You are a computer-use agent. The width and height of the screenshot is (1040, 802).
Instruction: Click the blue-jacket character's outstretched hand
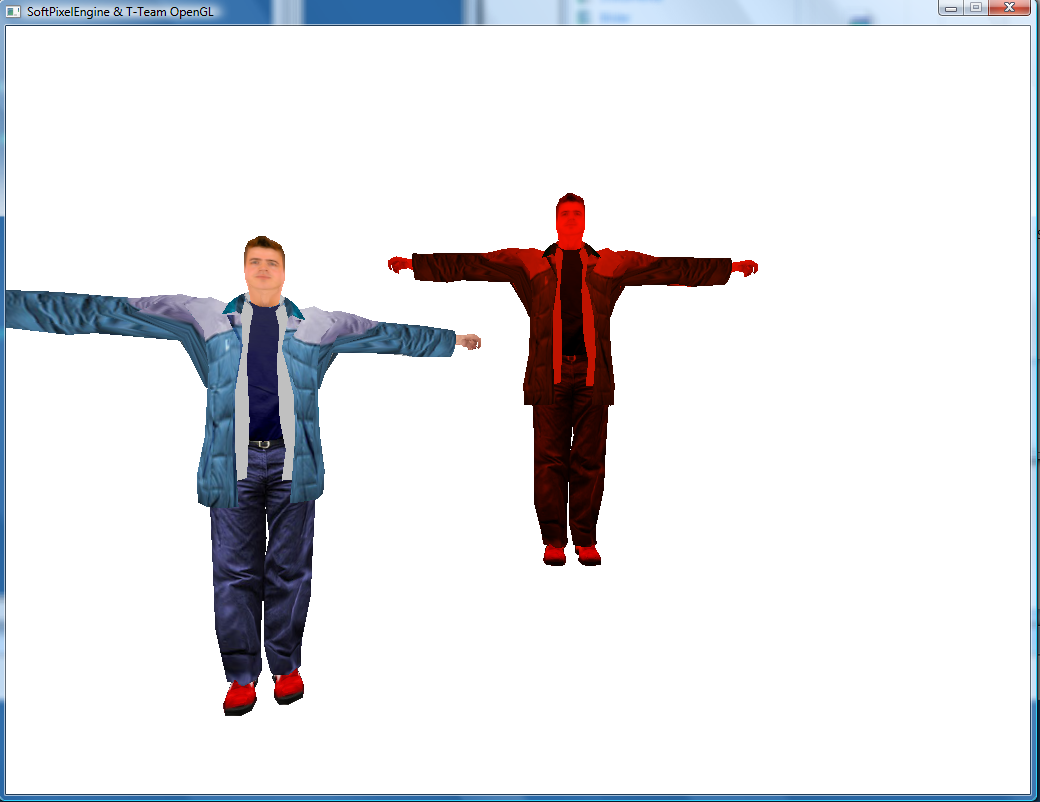click(x=469, y=342)
